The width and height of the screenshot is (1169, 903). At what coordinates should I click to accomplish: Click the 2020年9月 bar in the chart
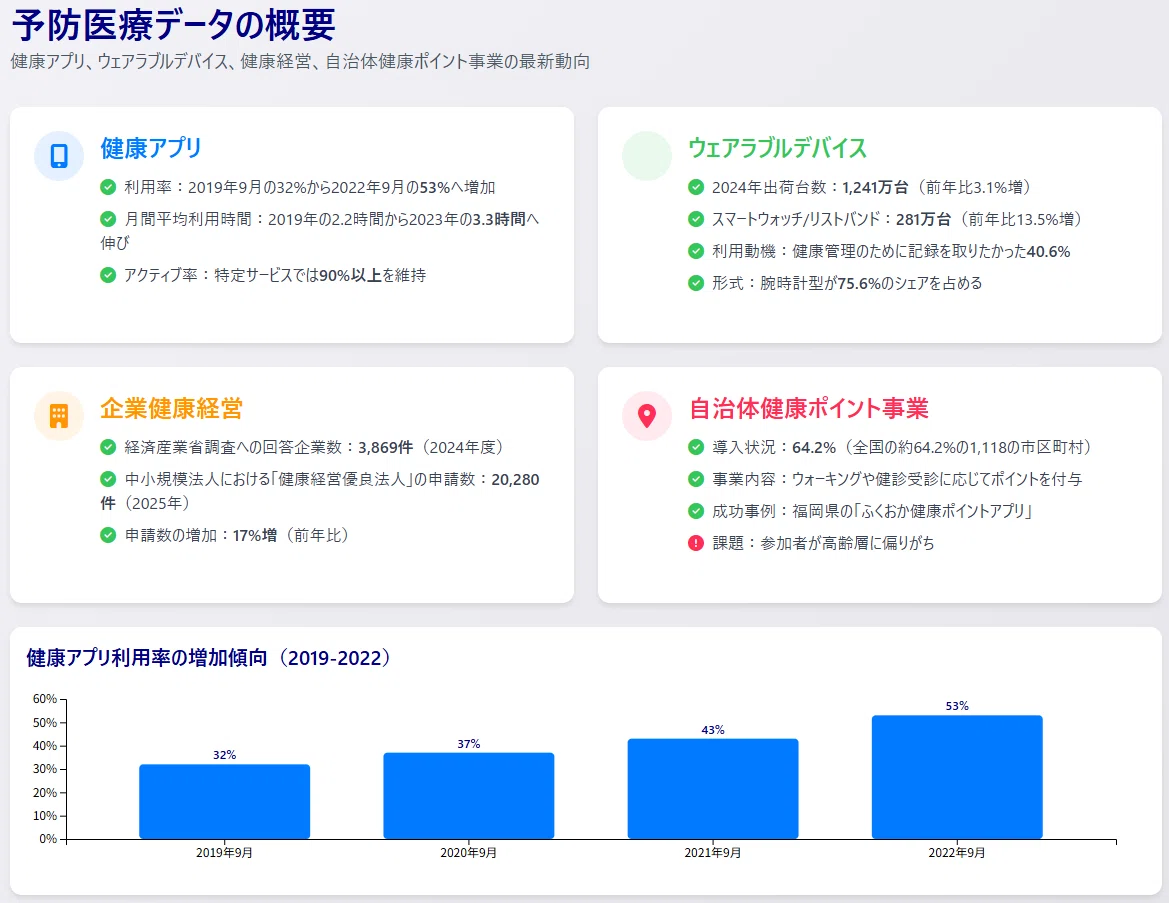[469, 796]
